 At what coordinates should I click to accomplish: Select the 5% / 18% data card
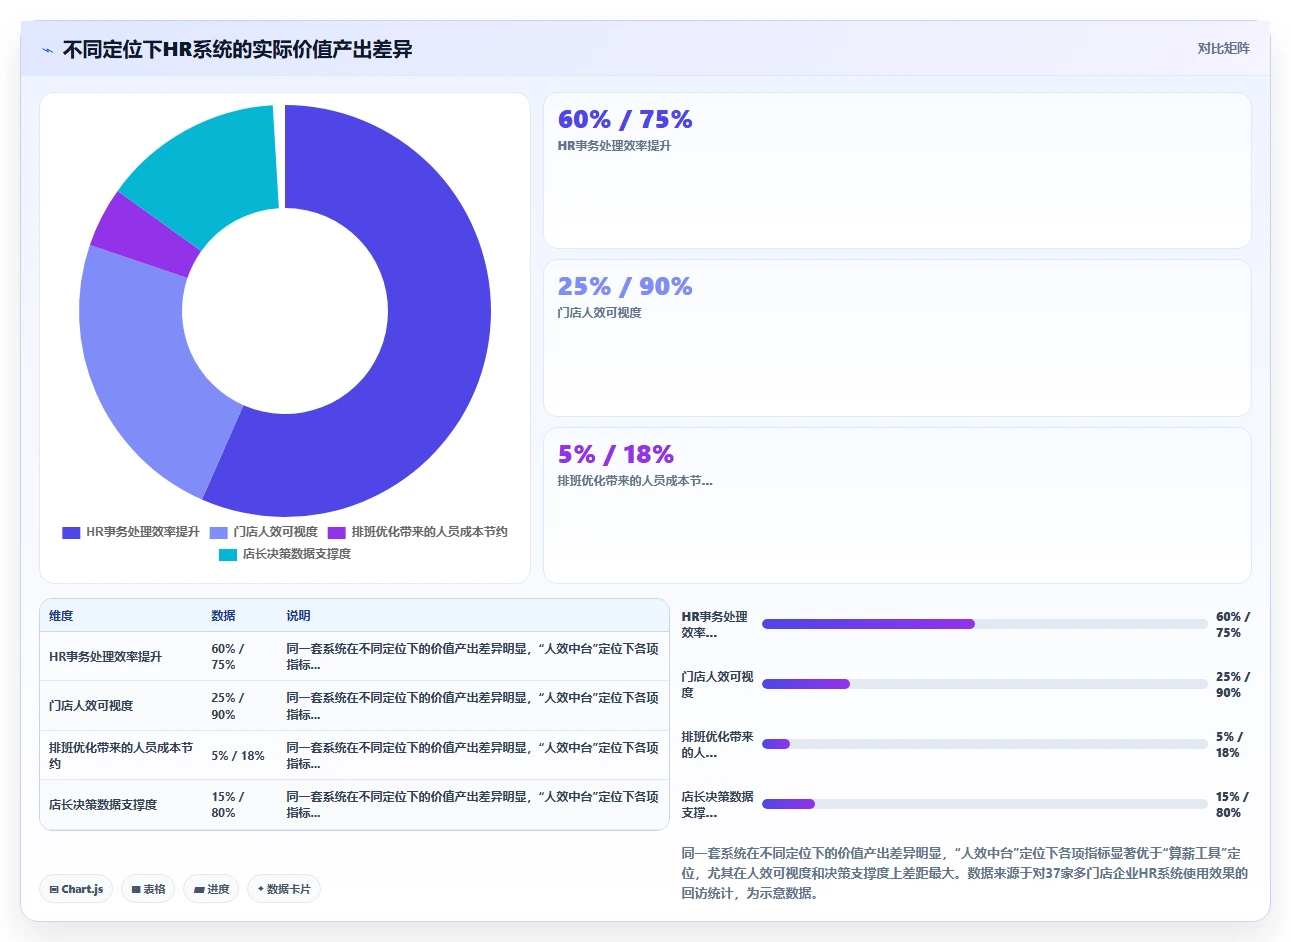coord(897,505)
